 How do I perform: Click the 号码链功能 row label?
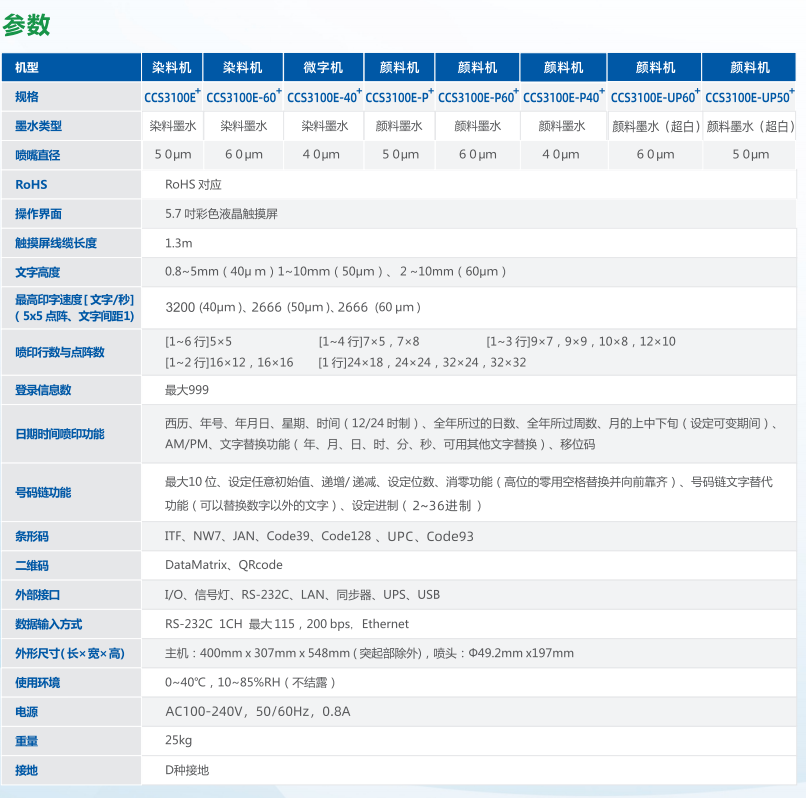pos(43,493)
